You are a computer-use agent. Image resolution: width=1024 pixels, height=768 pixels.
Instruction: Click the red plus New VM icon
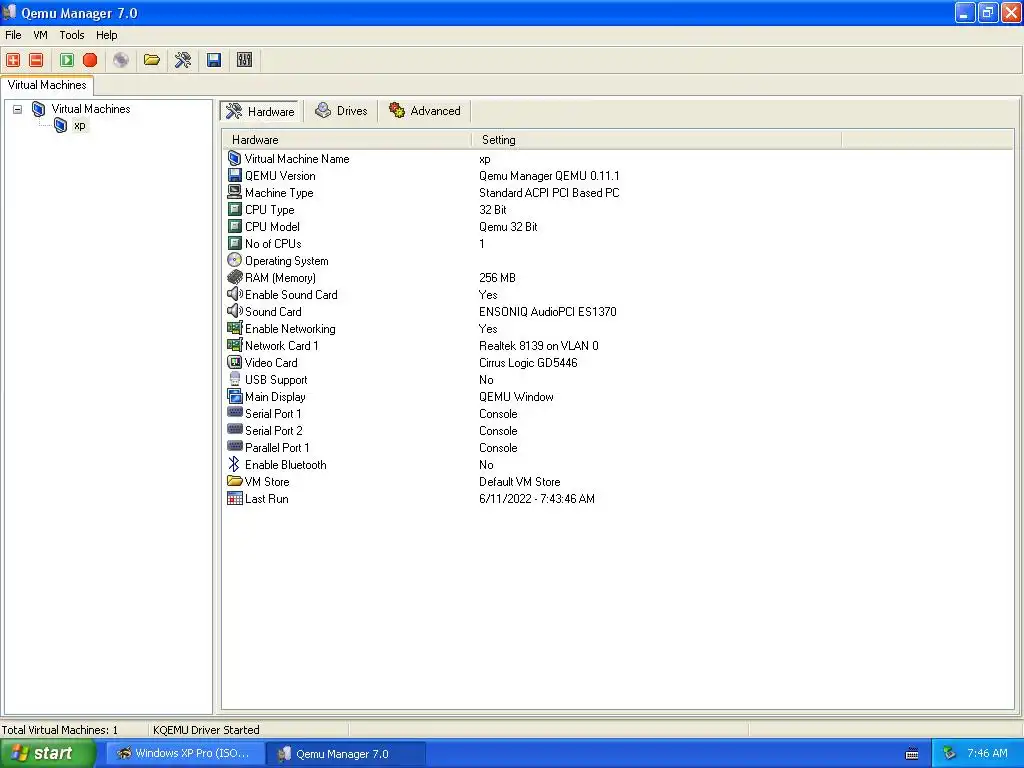(x=13, y=60)
